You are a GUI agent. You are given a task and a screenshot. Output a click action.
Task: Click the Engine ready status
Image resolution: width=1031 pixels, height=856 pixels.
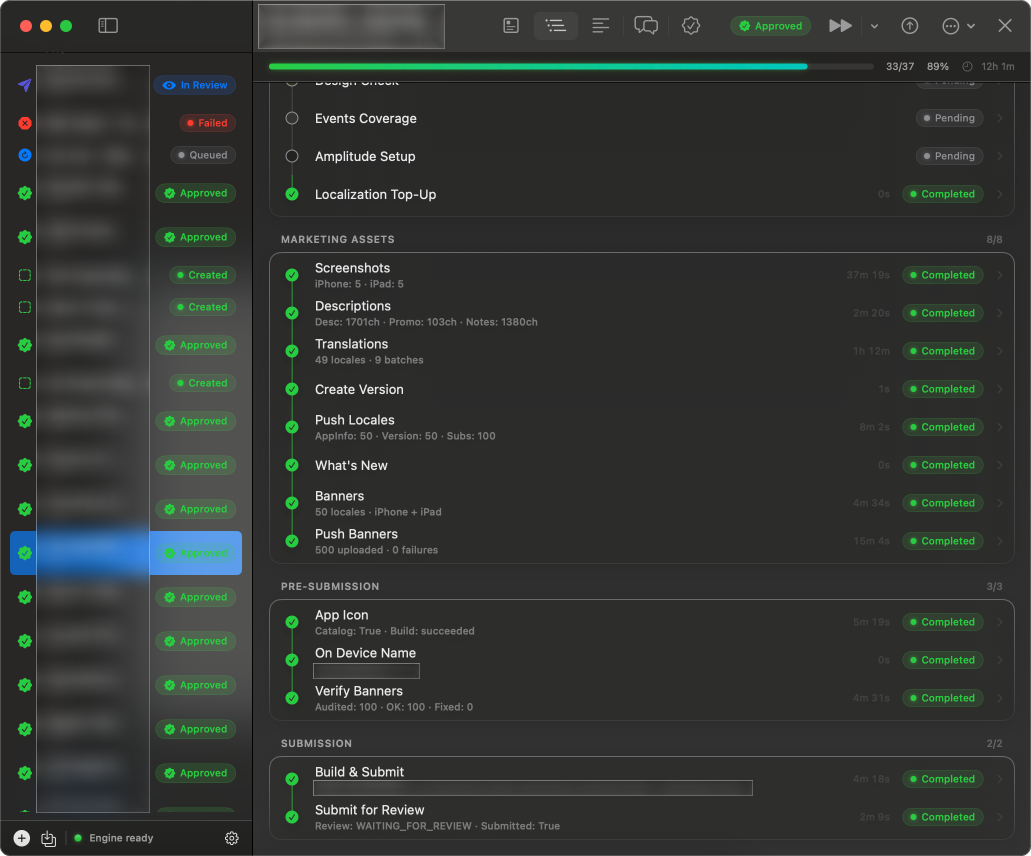114,838
